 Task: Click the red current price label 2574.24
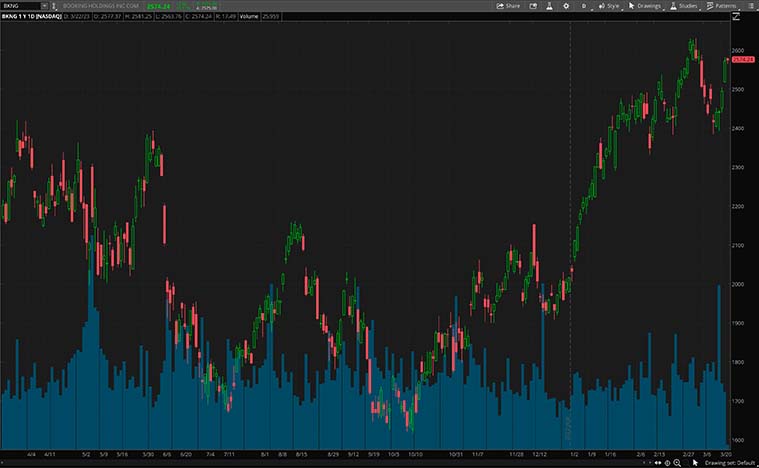743,60
